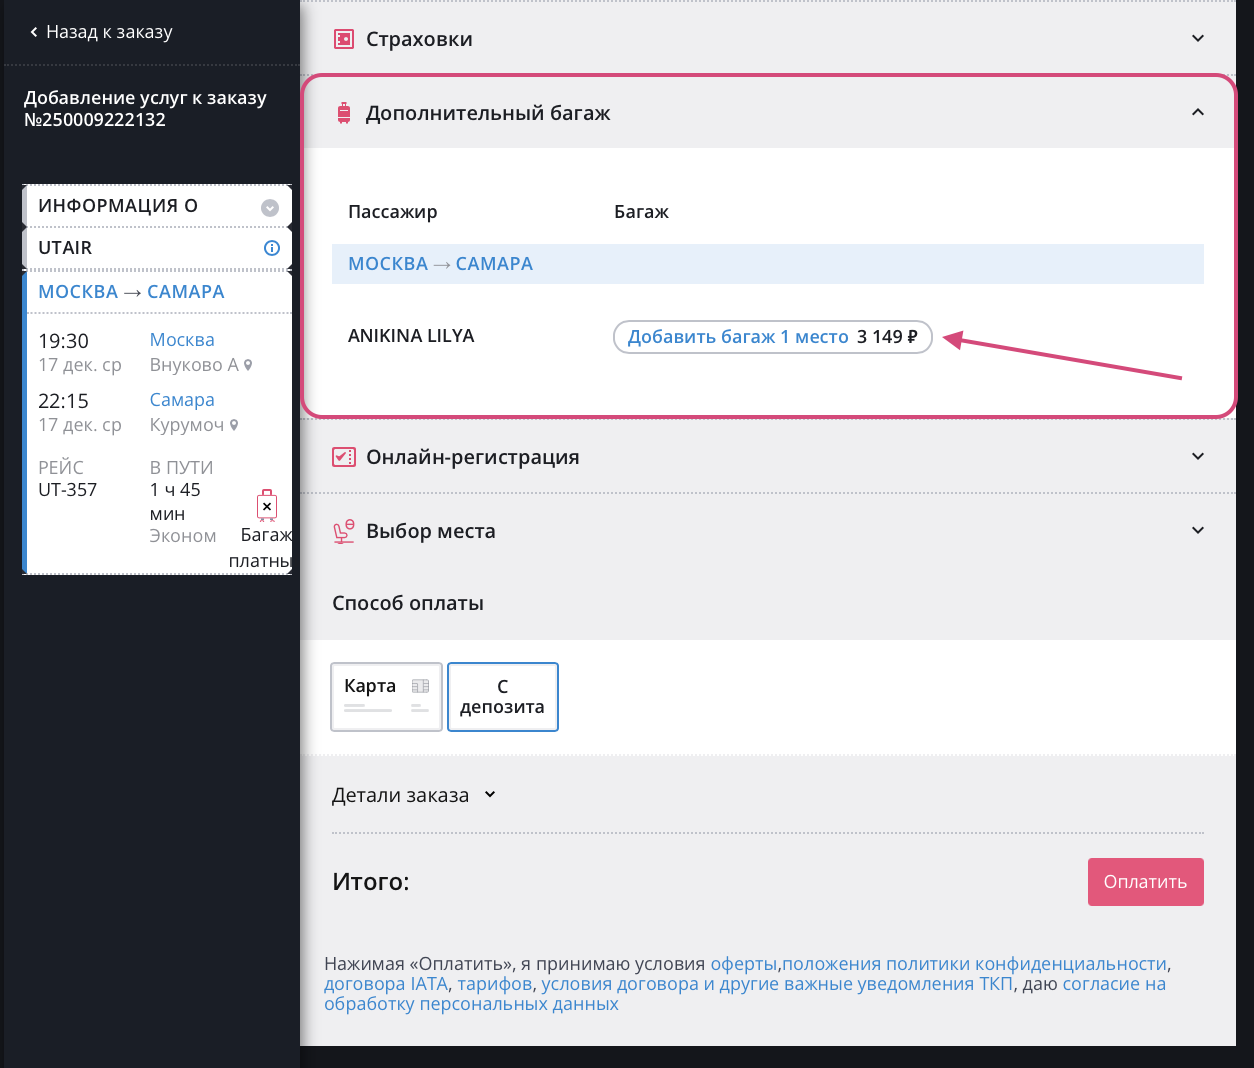Expand the Выбор места section
This screenshot has height=1068, width=1254.
[1198, 531]
